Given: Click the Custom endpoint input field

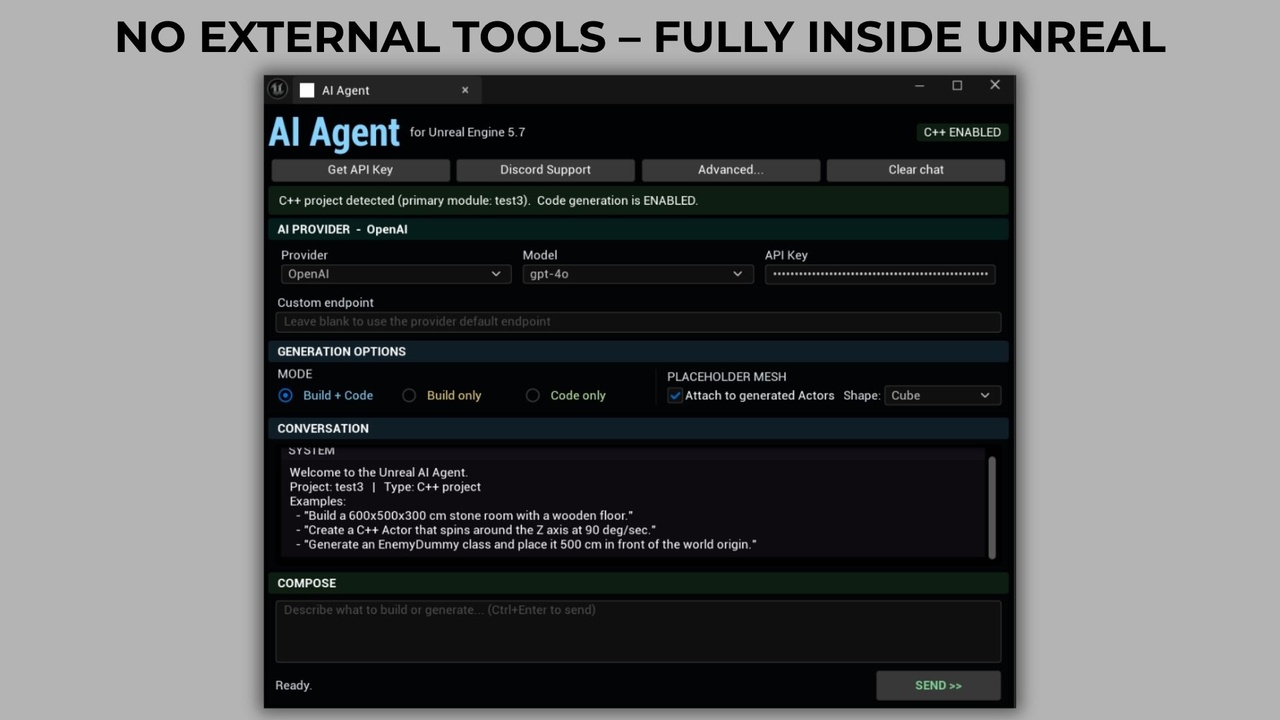Looking at the screenshot, I should pyautogui.click(x=638, y=322).
